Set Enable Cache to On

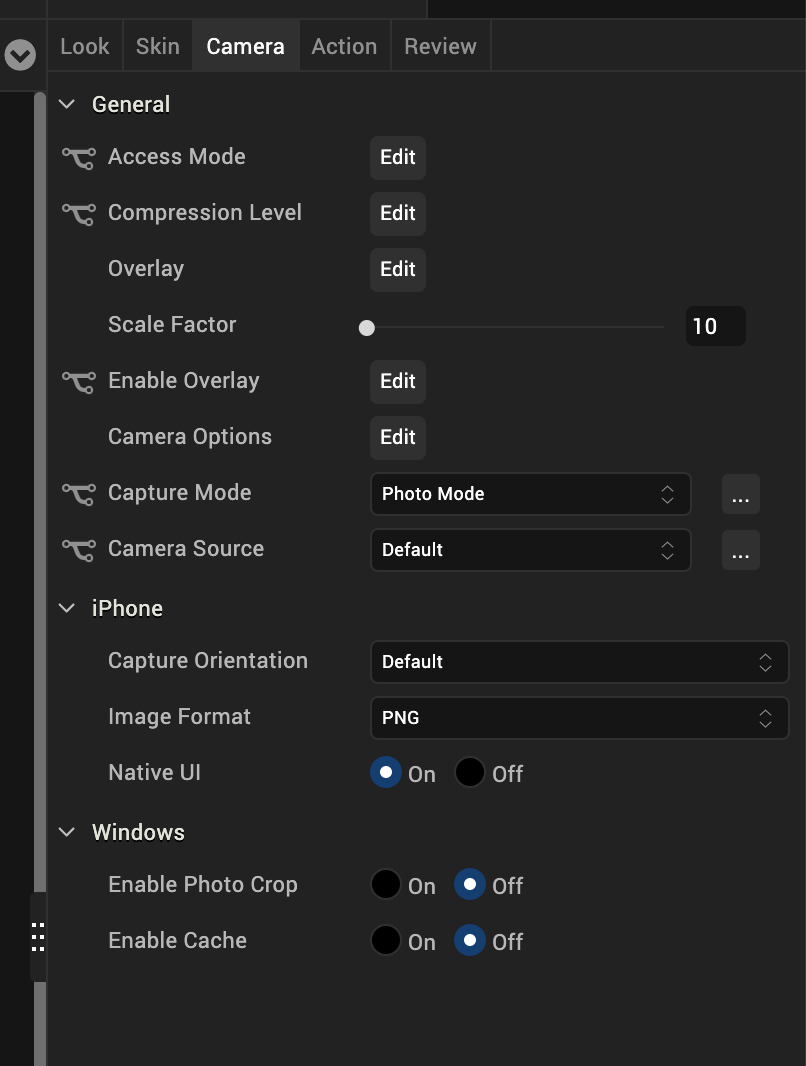pyautogui.click(x=386, y=941)
